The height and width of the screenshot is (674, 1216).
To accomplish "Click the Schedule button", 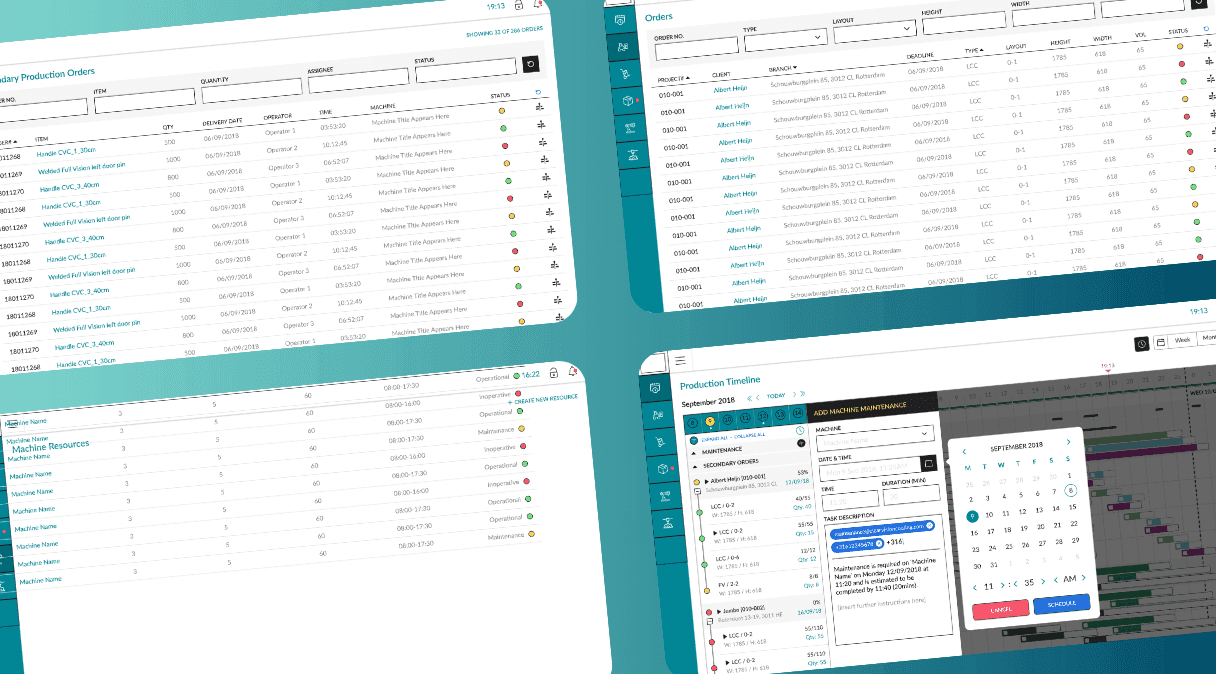I will click(x=1061, y=605).
